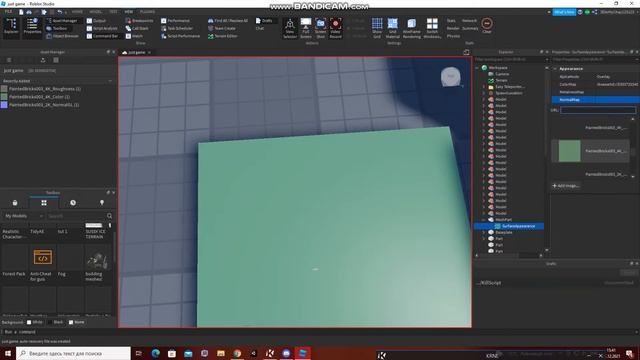Open the Performance window
Viewport: 640px width, 360px height.
pyautogui.click(x=175, y=20)
